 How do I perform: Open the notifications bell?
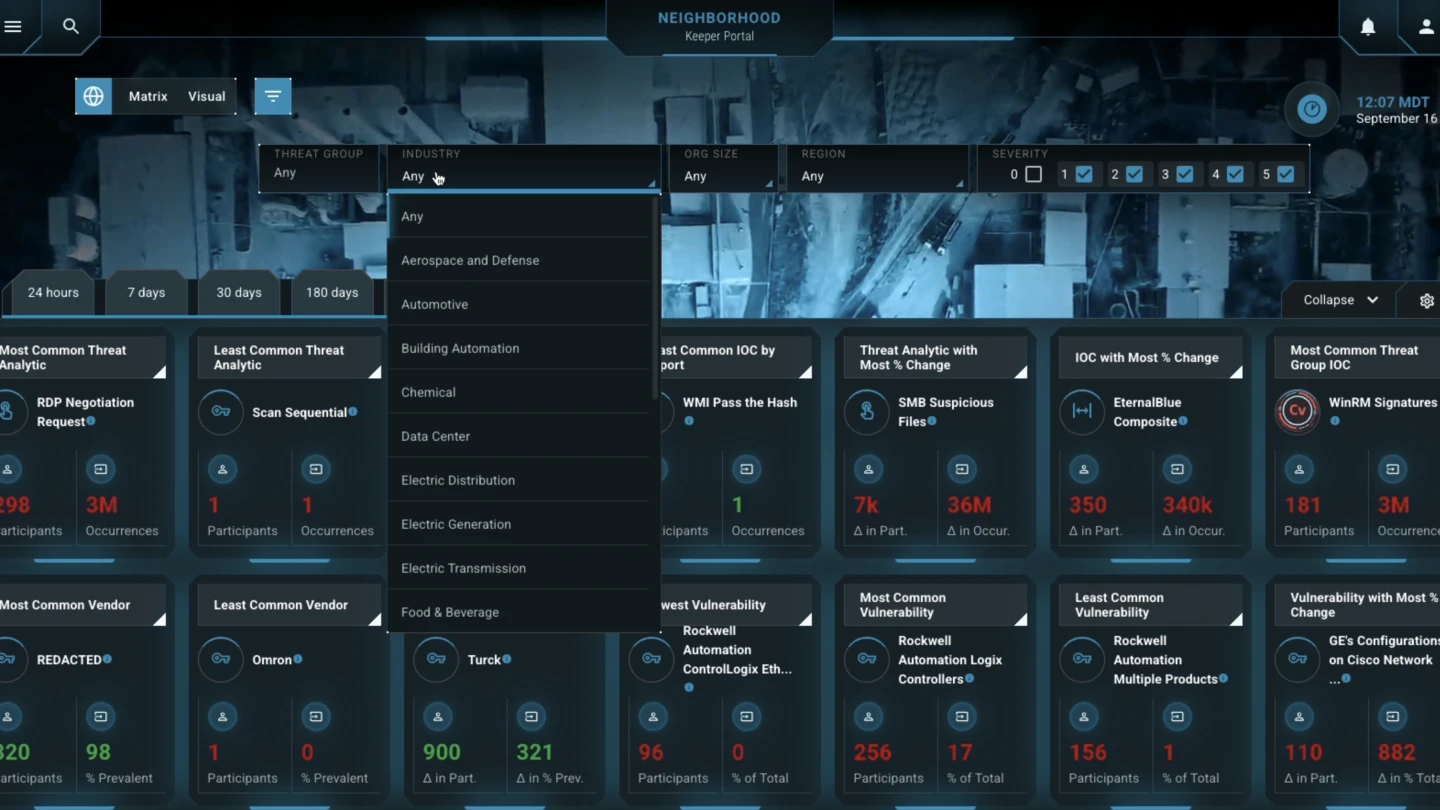(1367, 27)
